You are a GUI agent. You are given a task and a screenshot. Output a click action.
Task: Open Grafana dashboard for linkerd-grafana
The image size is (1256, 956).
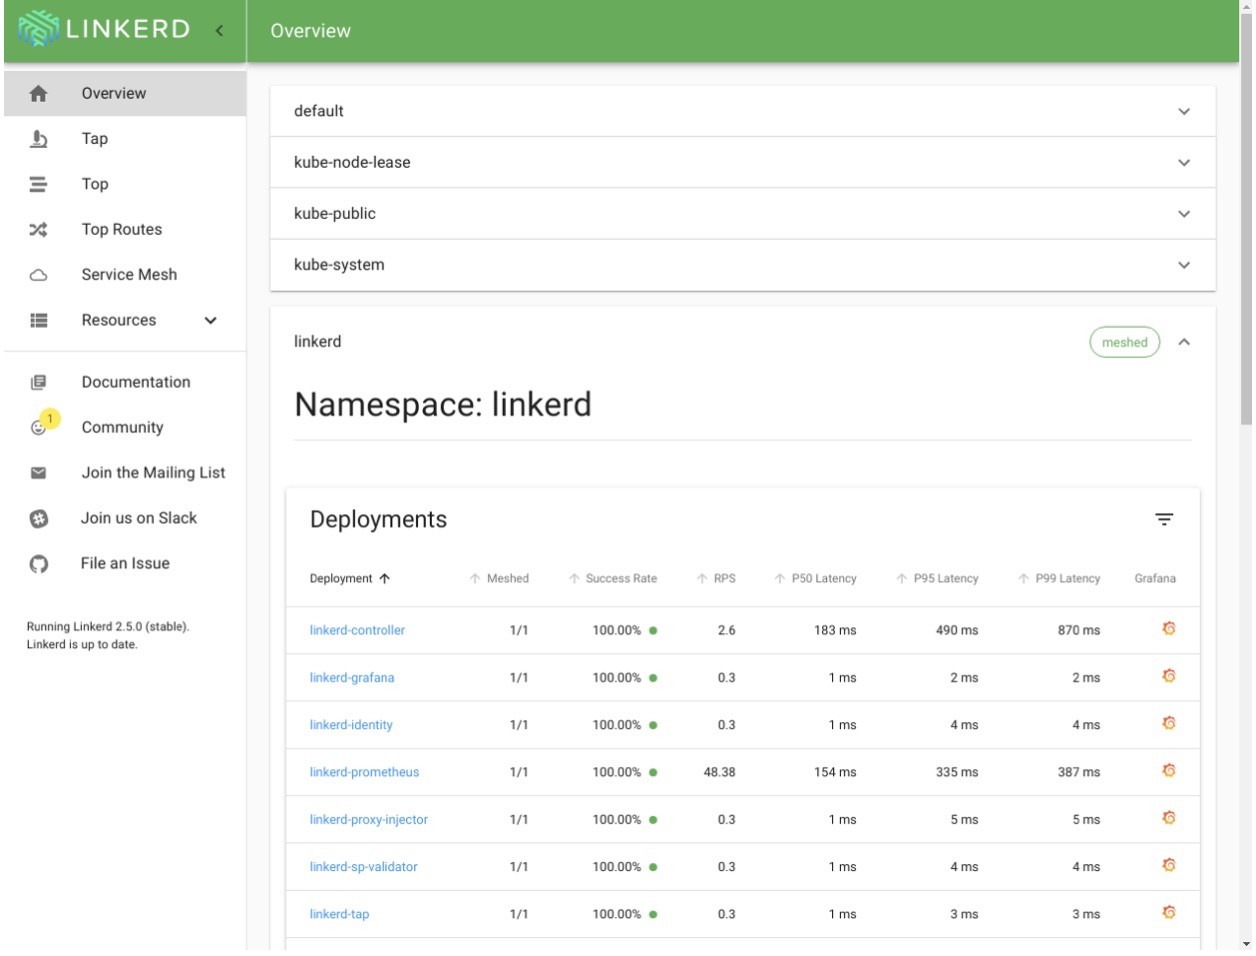click(1168, 676)
